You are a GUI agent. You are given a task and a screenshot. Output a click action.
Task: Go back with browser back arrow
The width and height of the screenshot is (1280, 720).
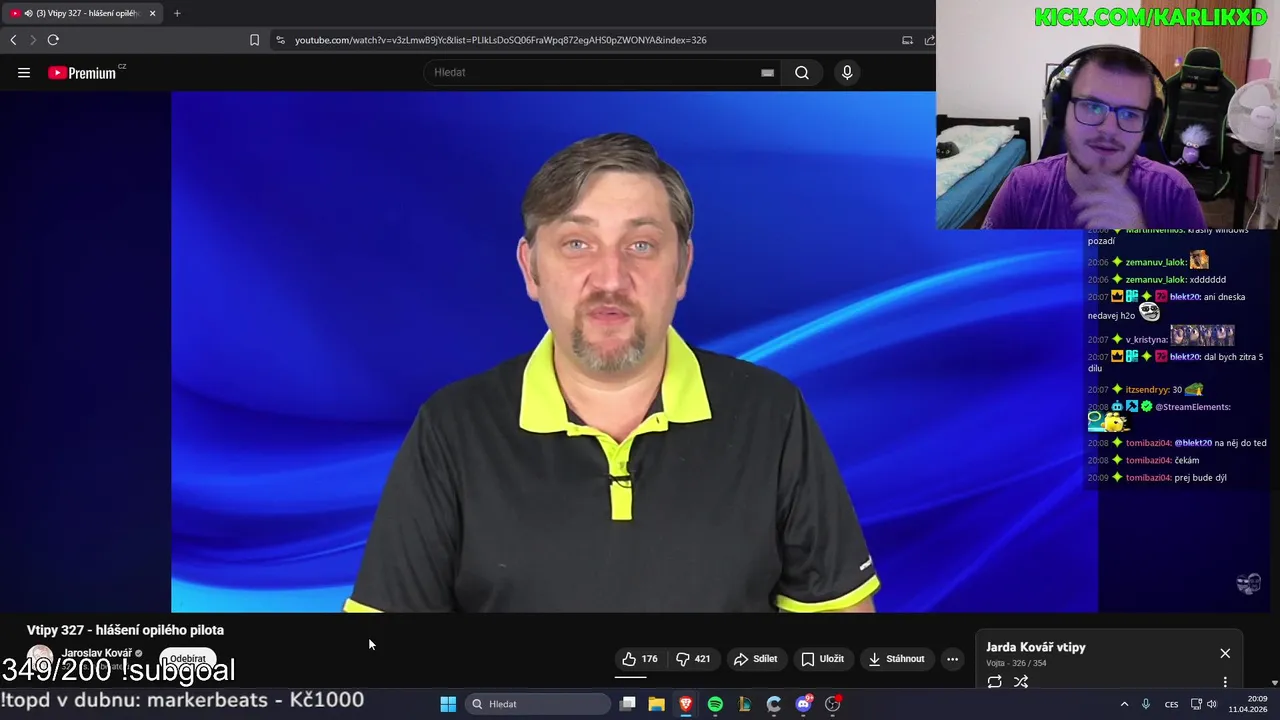pyautogui.click(x=13, y=40)
